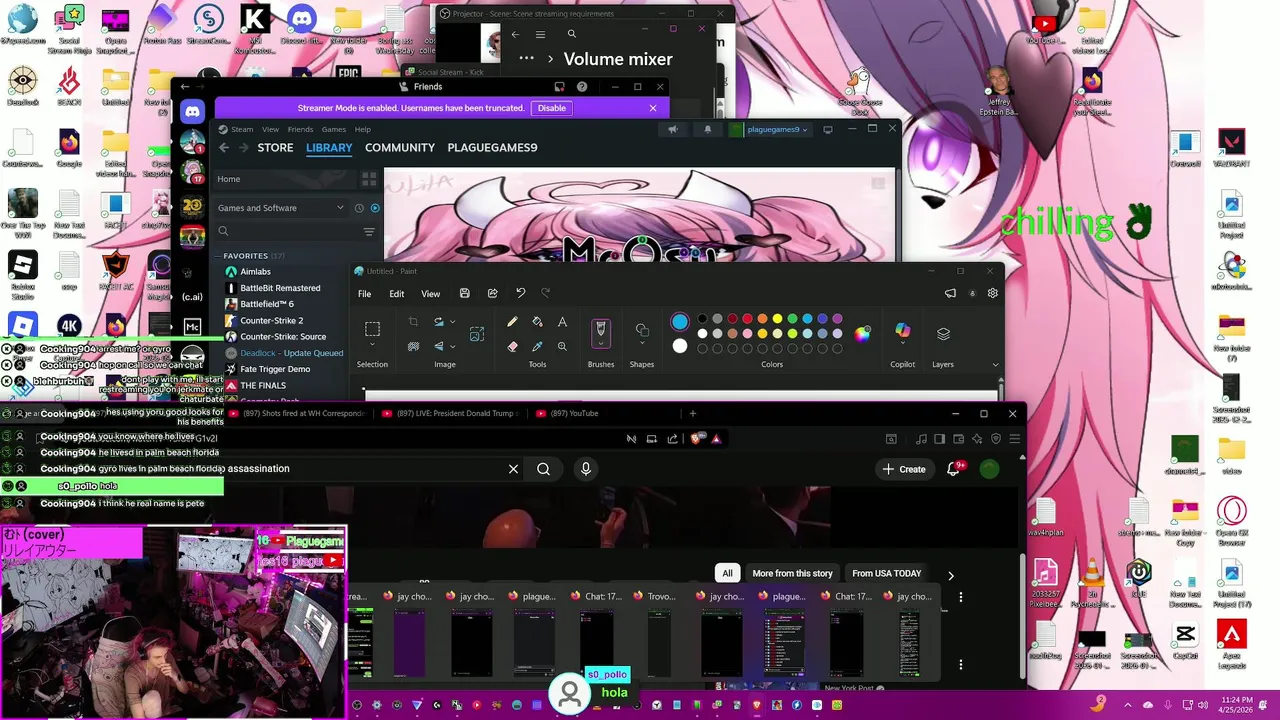Click the YouTube Create button

(904, 469)
